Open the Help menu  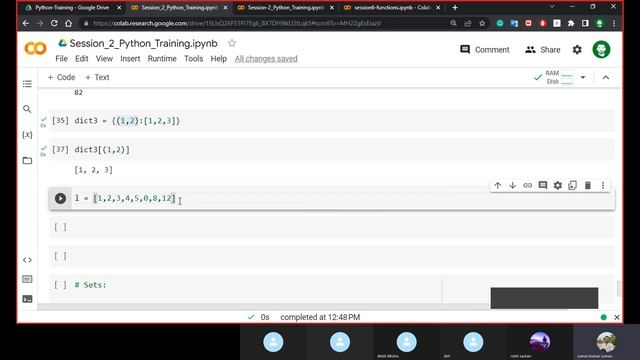pyautogui.click(x=218, y=59)
